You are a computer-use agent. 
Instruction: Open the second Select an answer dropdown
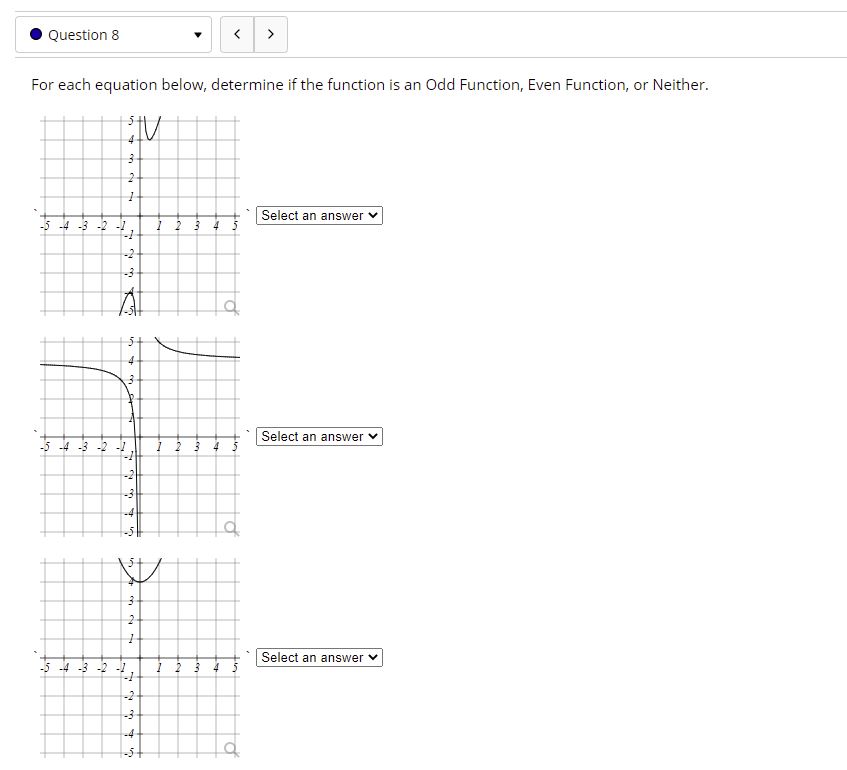(x=319, y=436)
